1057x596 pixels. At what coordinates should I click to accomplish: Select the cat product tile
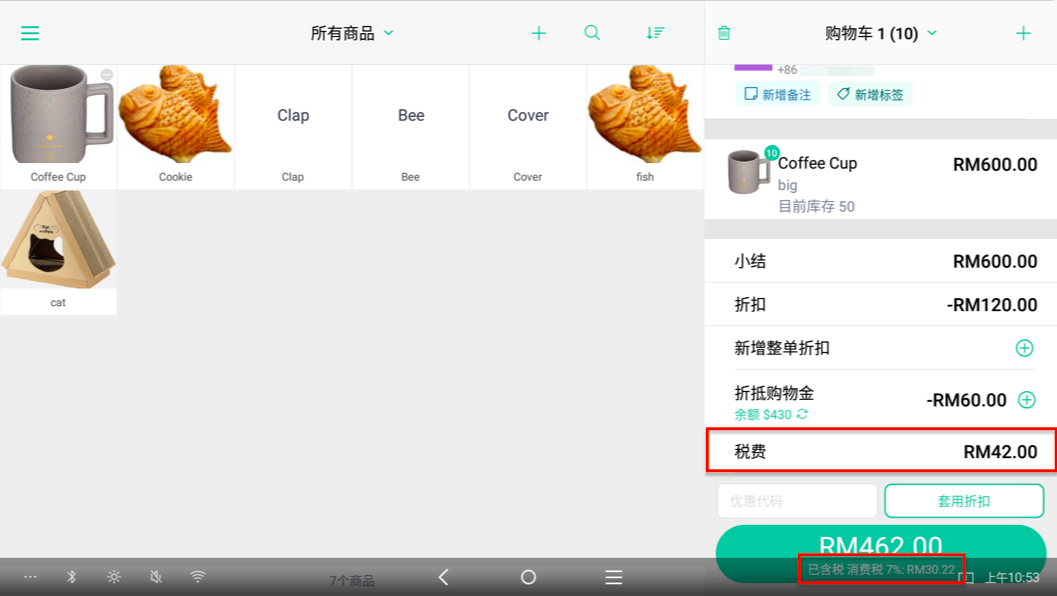(x=58, y=253)
